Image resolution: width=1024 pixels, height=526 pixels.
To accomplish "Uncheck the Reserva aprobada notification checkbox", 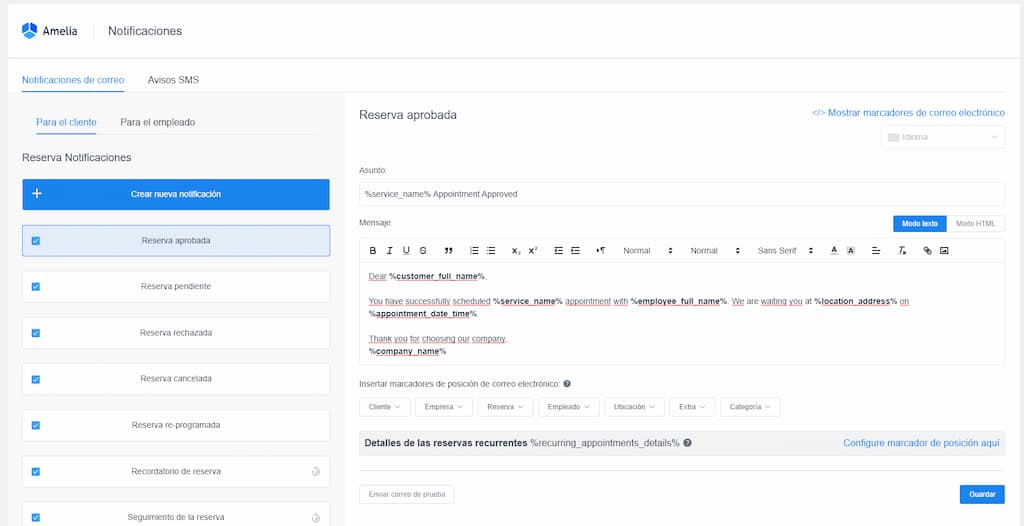I will [x=36, y=240].
